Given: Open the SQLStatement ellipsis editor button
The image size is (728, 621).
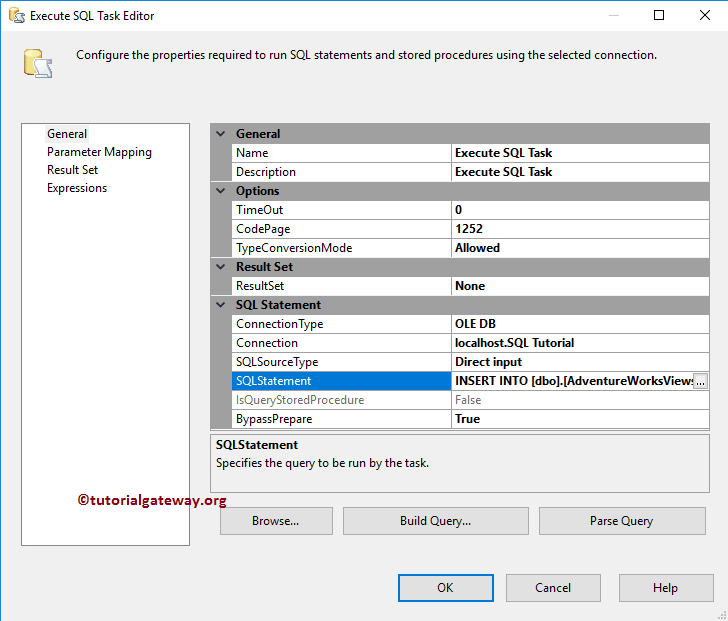Looking at the screenshot, I should point(700,382).
